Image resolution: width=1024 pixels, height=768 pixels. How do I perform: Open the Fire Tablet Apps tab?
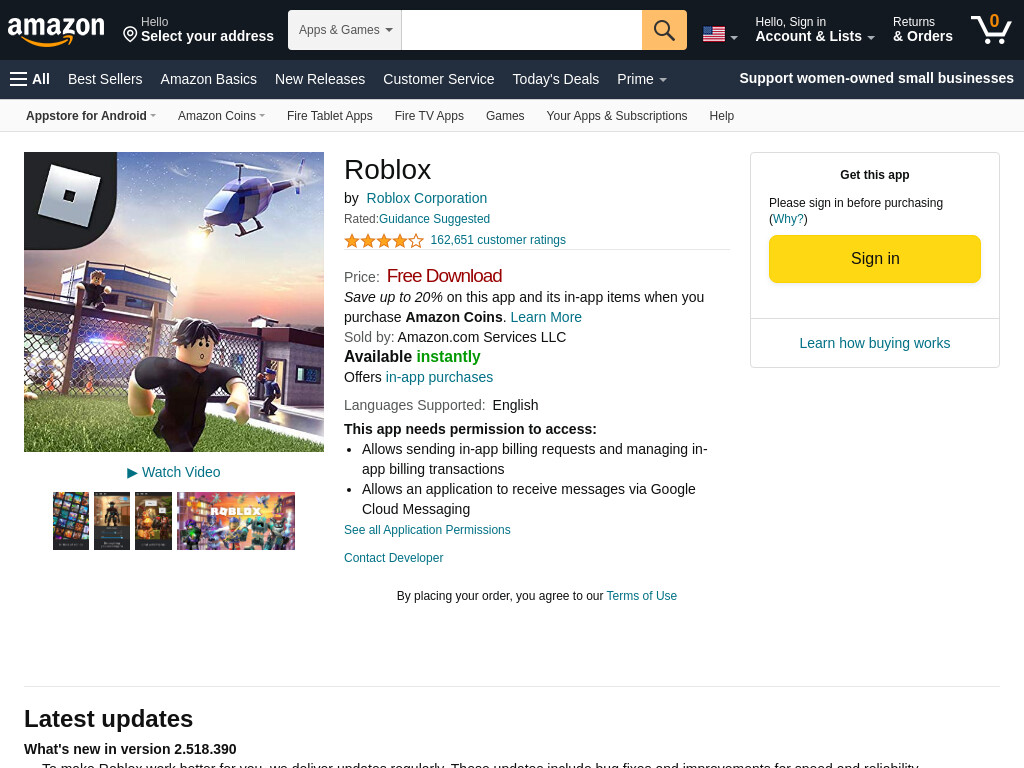click(x=330, y=116)
